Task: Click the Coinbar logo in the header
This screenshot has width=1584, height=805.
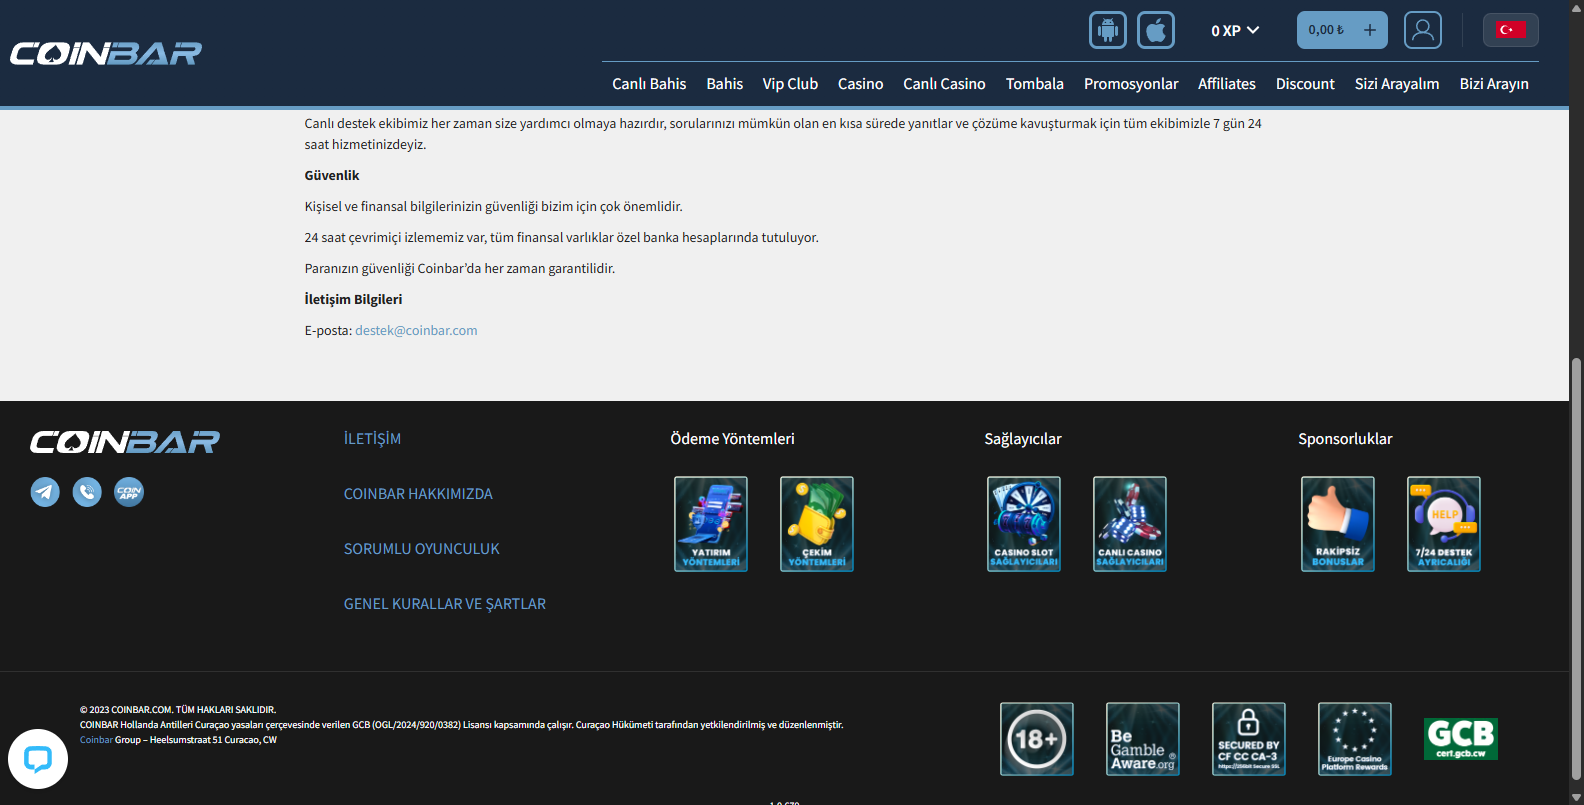Action: tap(106, 53)
